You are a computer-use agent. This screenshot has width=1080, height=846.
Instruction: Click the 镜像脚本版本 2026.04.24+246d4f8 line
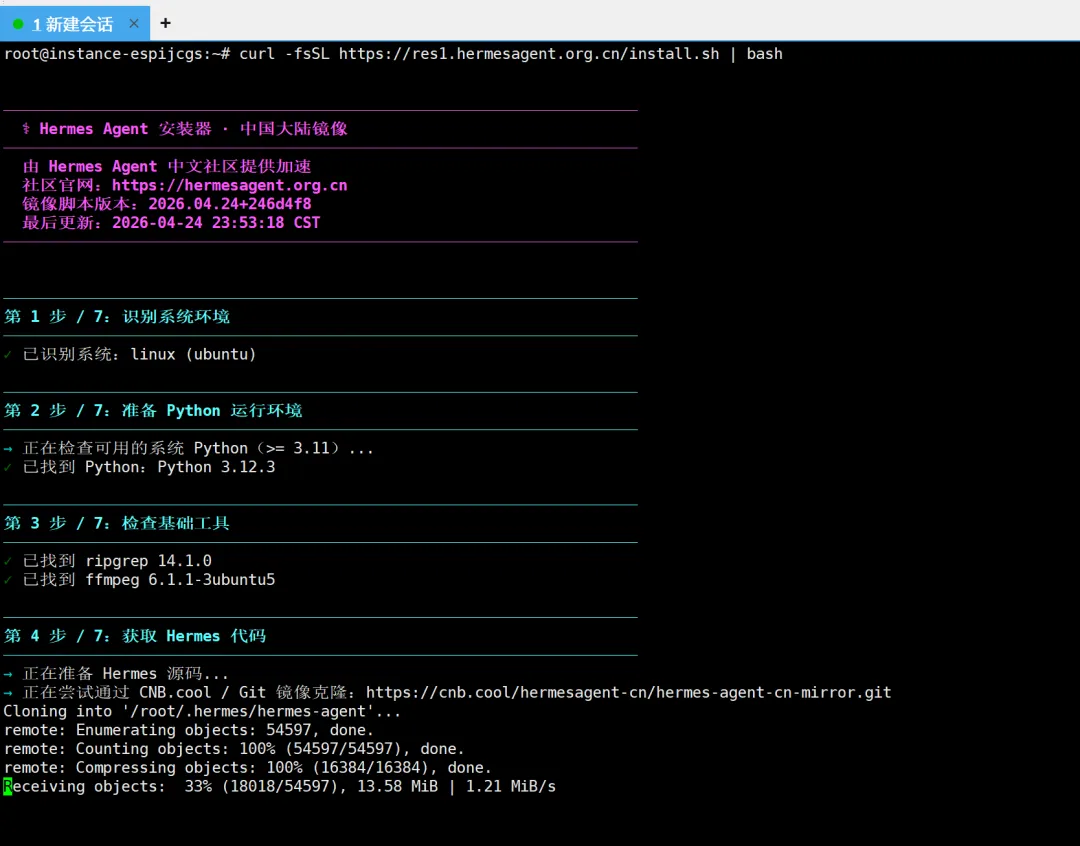(167, 204)
